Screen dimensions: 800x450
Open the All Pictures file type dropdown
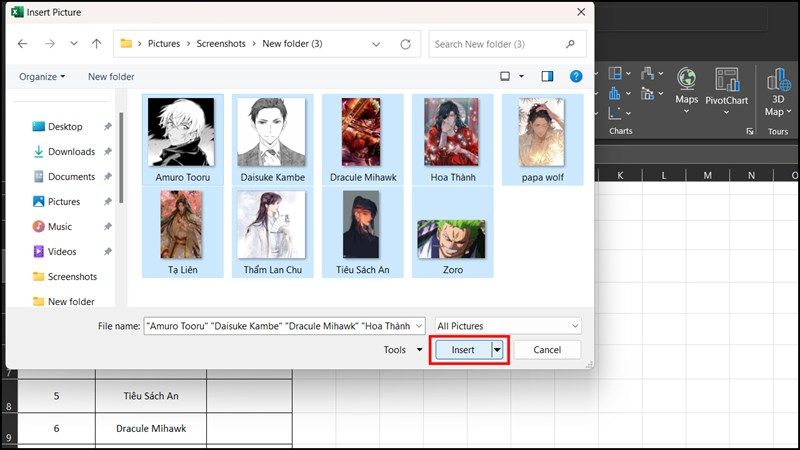508,326
